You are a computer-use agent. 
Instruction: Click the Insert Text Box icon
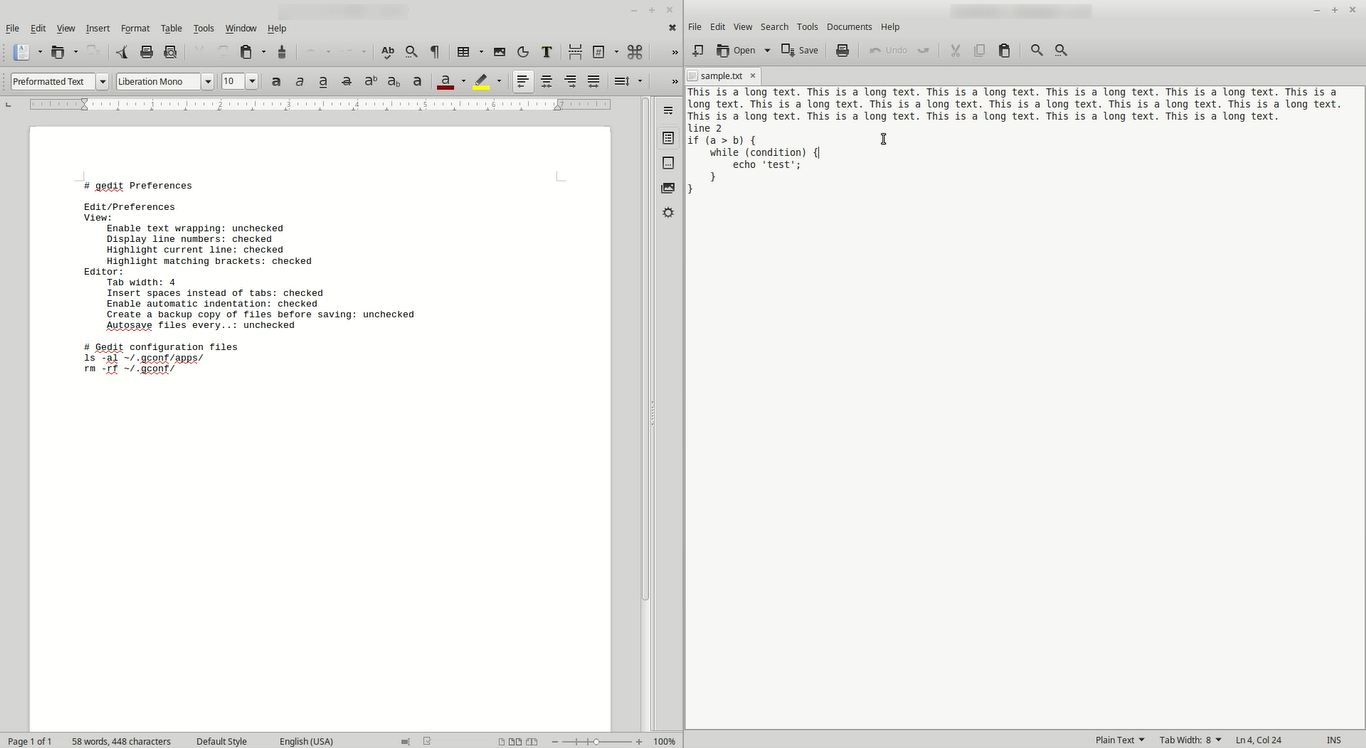click(546, 52)
